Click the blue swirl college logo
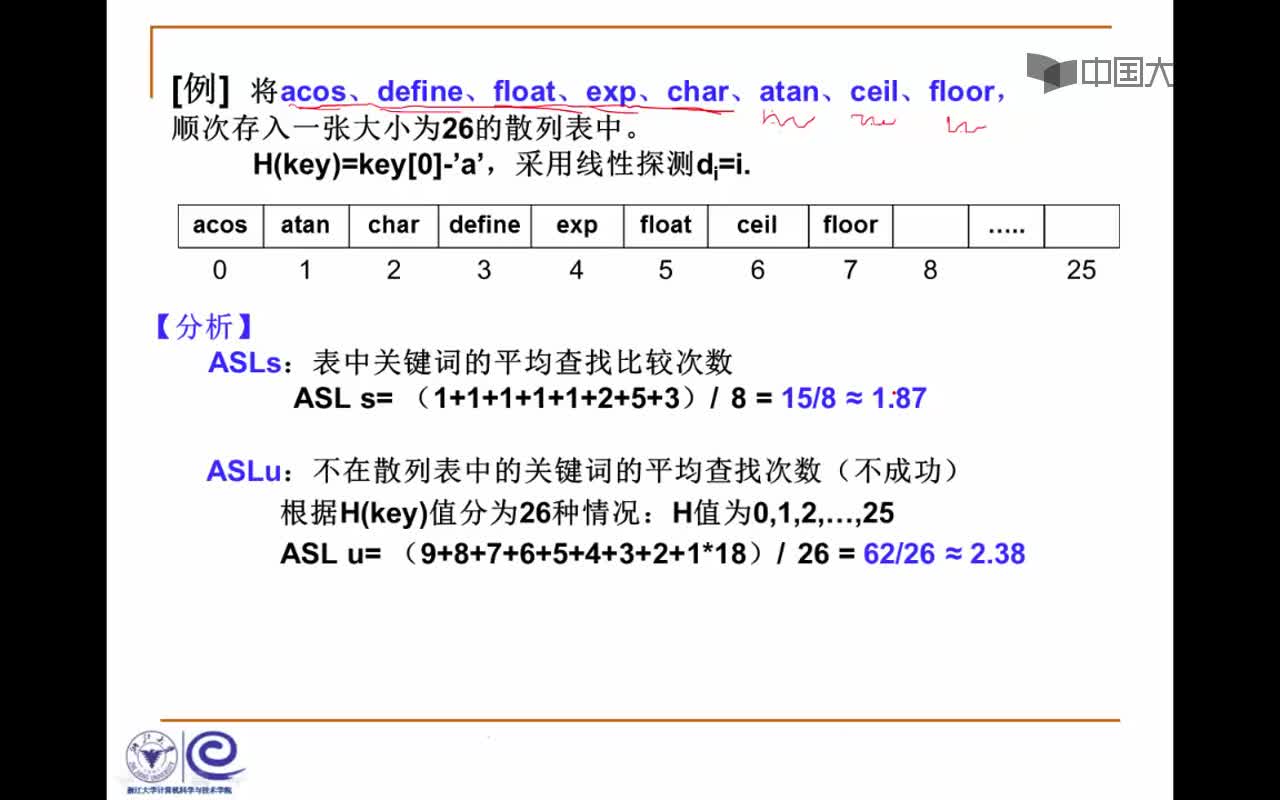Image resolution: width=1280 pixels, height=800 pixels. 214,757
